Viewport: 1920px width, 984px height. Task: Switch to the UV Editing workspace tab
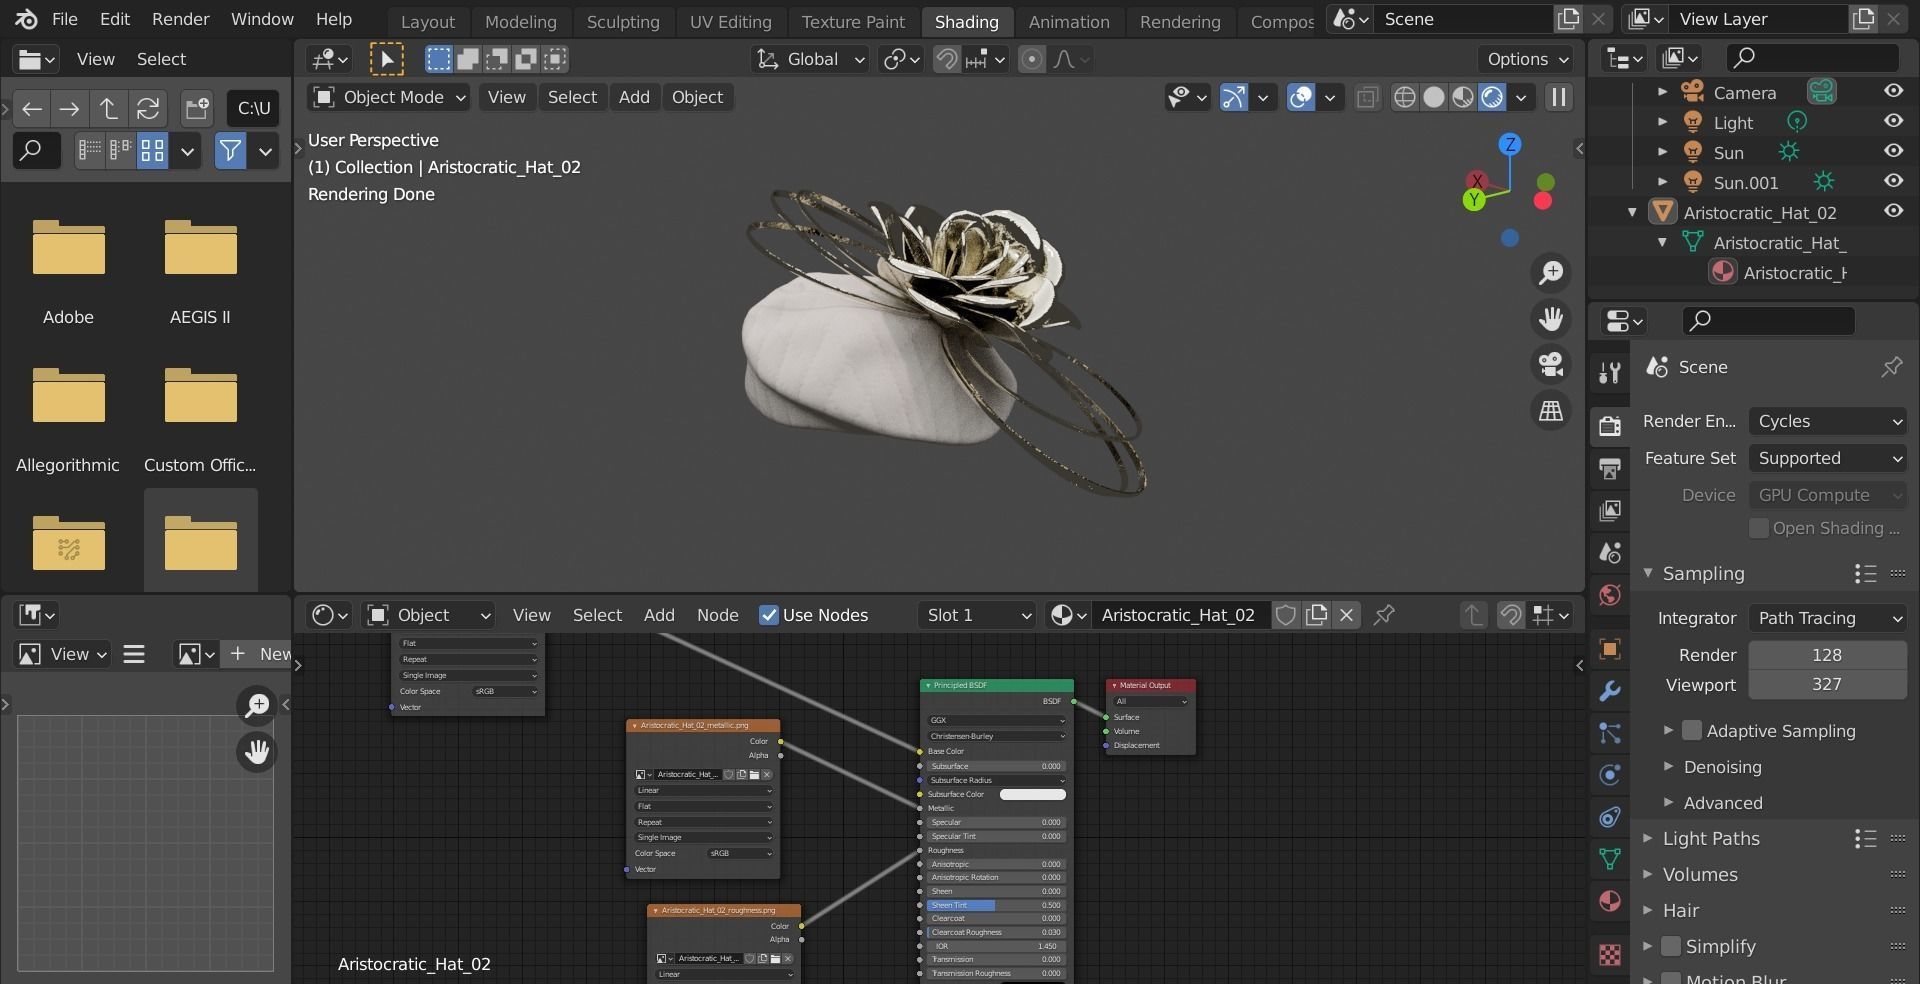pyautogui.click(x=730, y=21)
